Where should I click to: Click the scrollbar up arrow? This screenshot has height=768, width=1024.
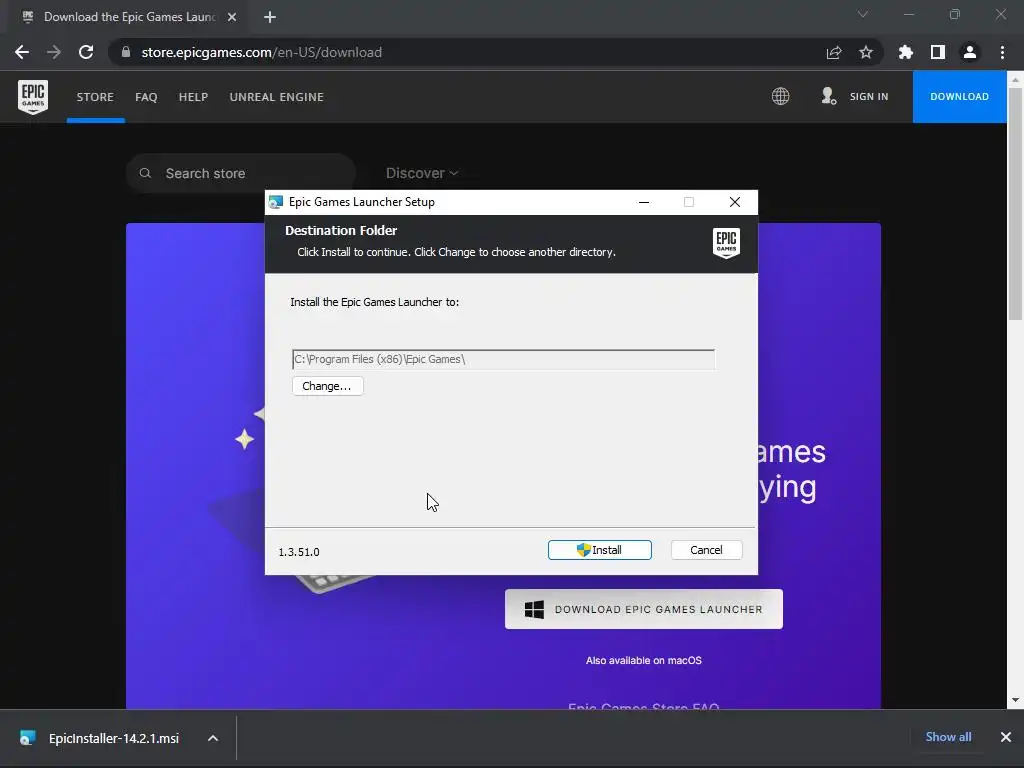click(1015, 79)
